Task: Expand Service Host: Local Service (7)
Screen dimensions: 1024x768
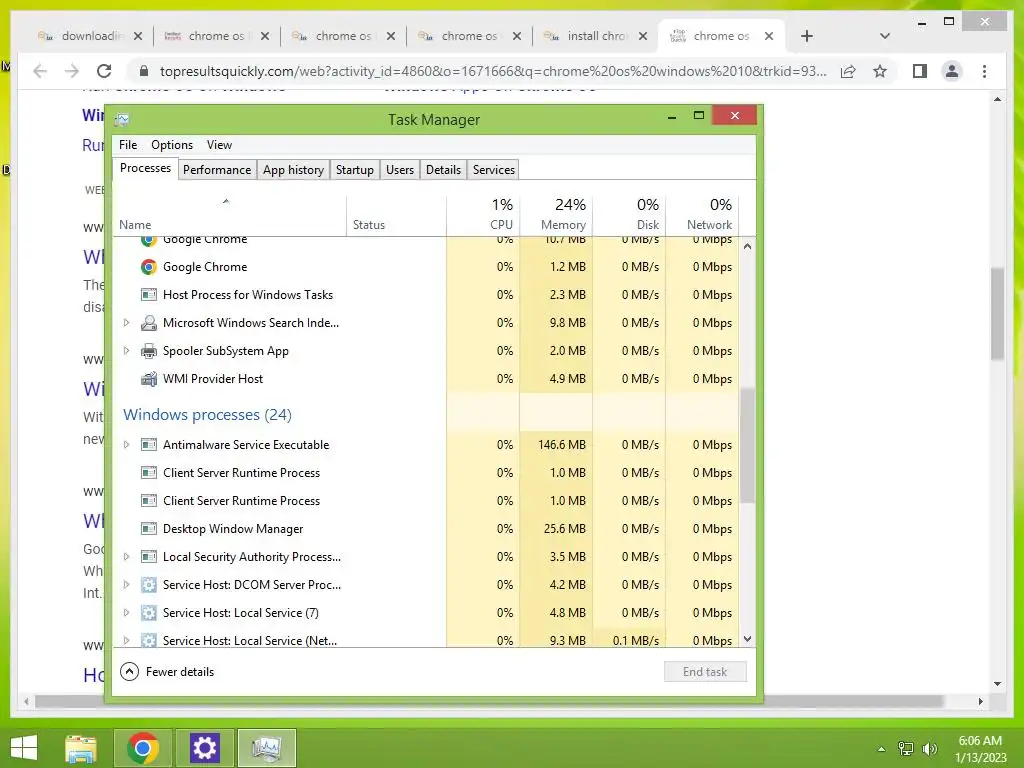Action: 127,613
